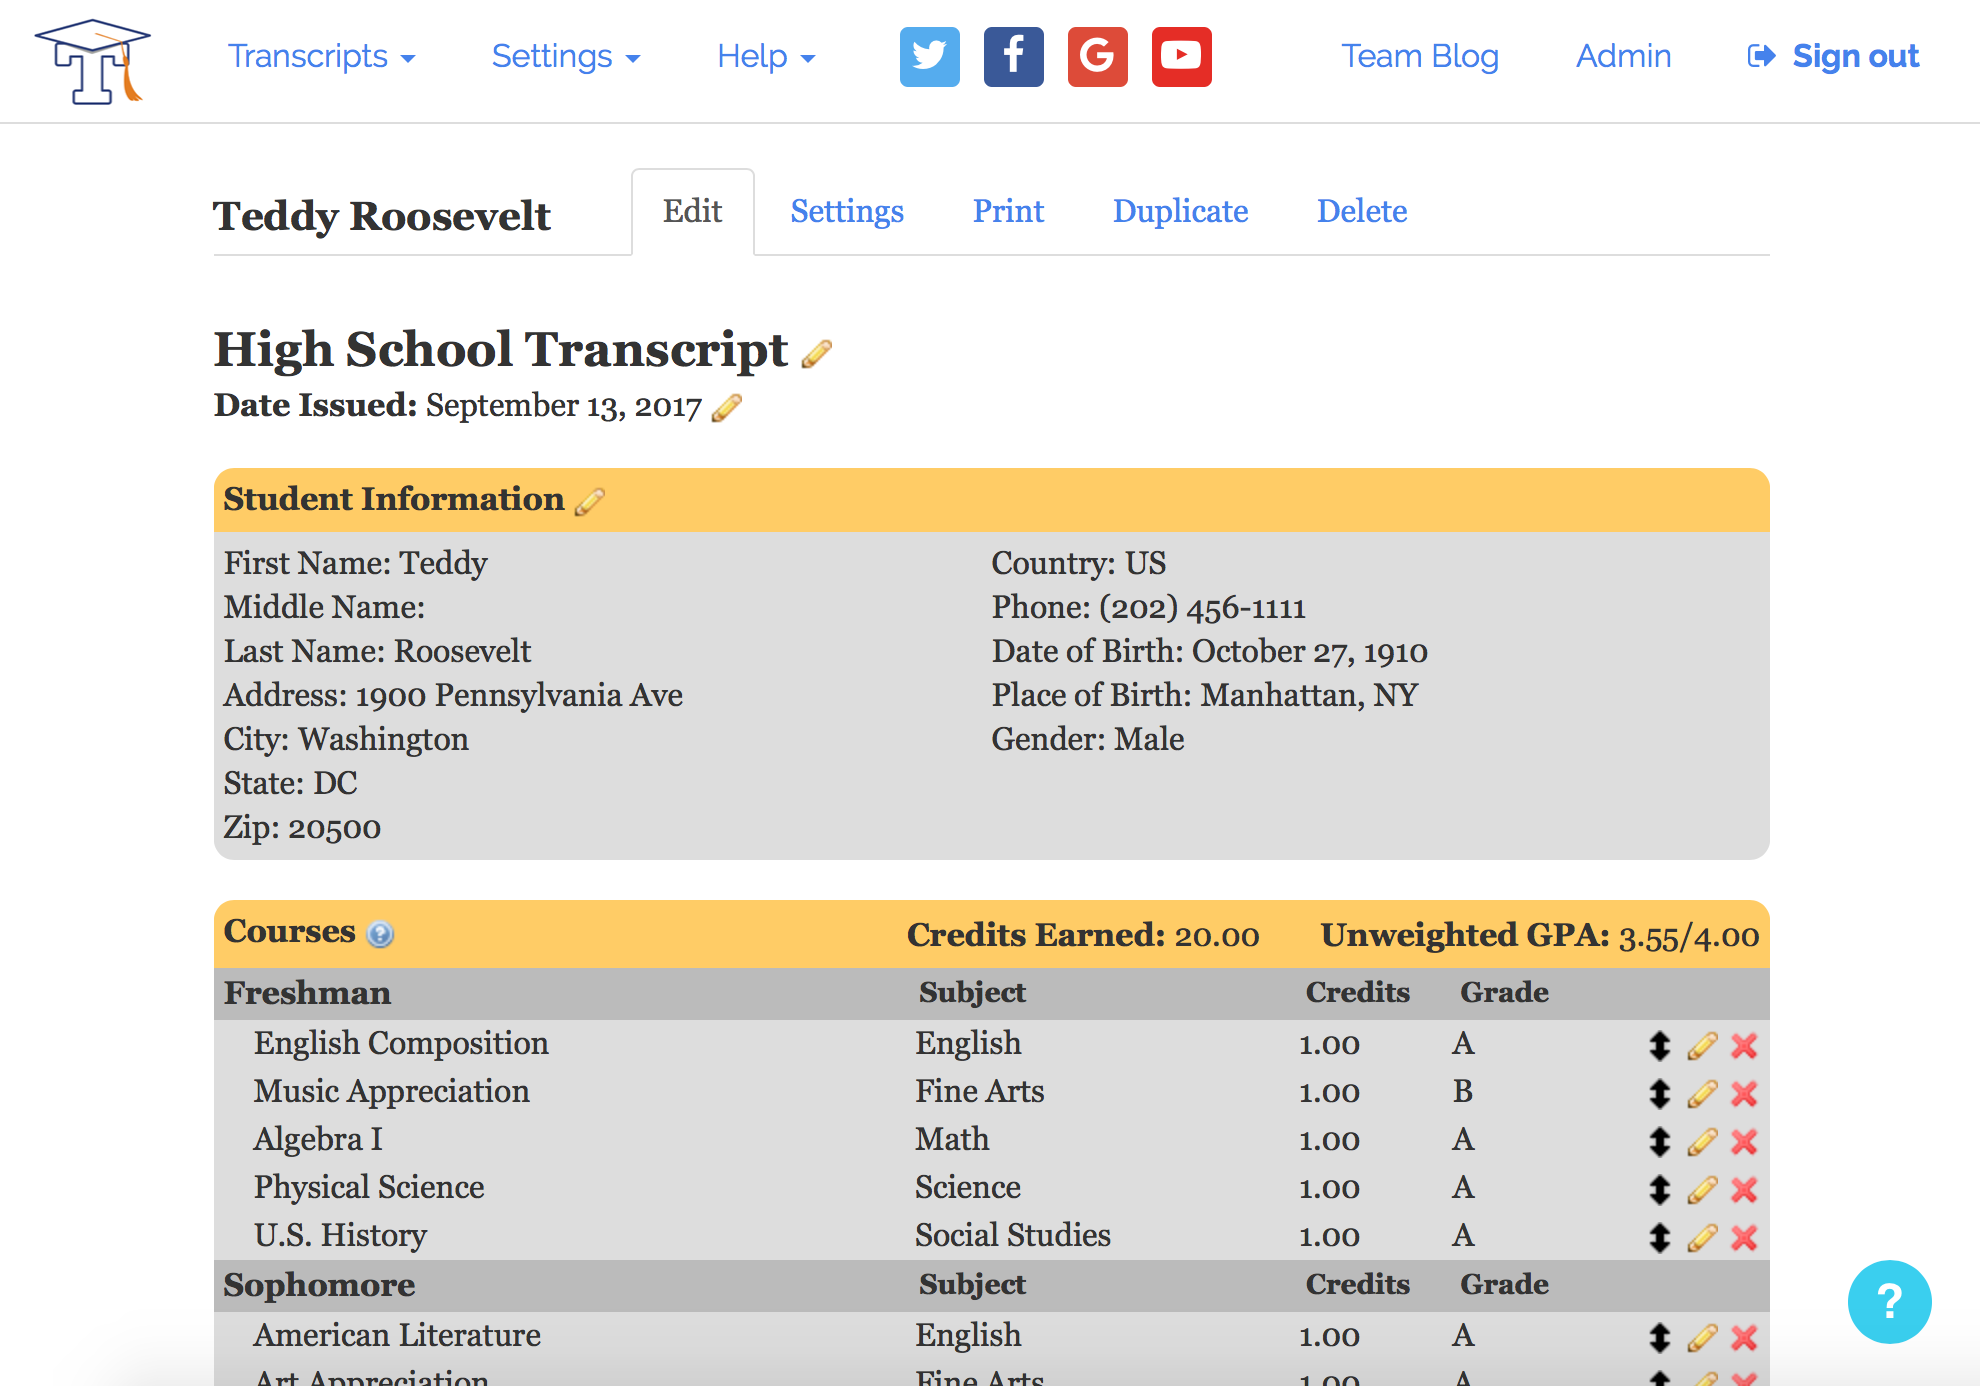Open the Courses help question icon
Viewport: 1980px width, 1386px height.
pos(380,934)
